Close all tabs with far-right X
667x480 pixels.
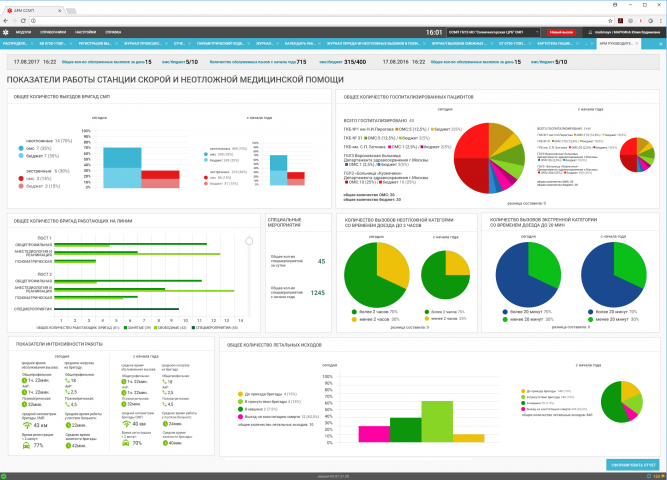point(661,44)
